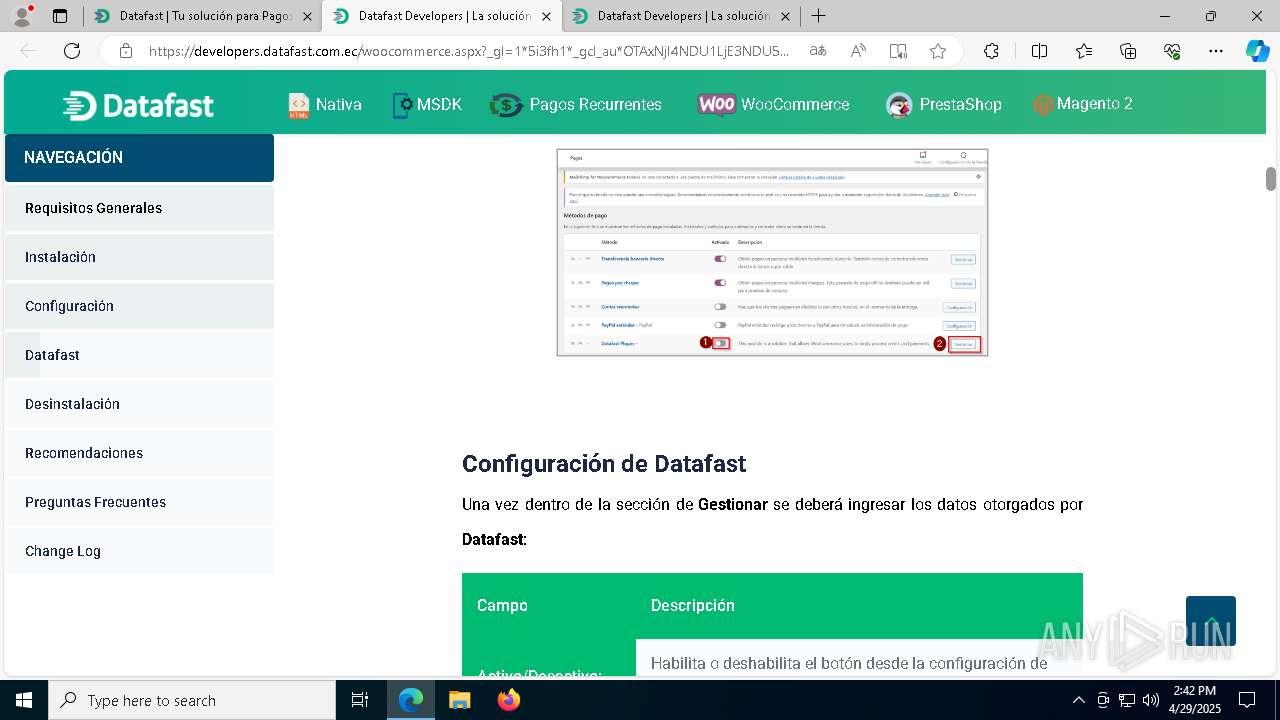
Task: Select Instalación in navigation sidebar
Action: [x=139, y=257]
